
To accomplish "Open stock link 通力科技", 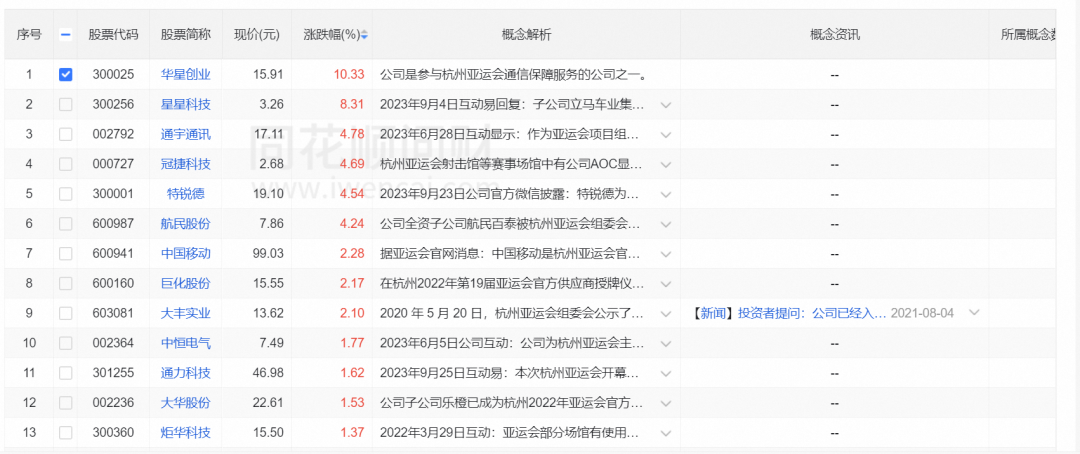I will pyautogui.click(x=186, y=373).
